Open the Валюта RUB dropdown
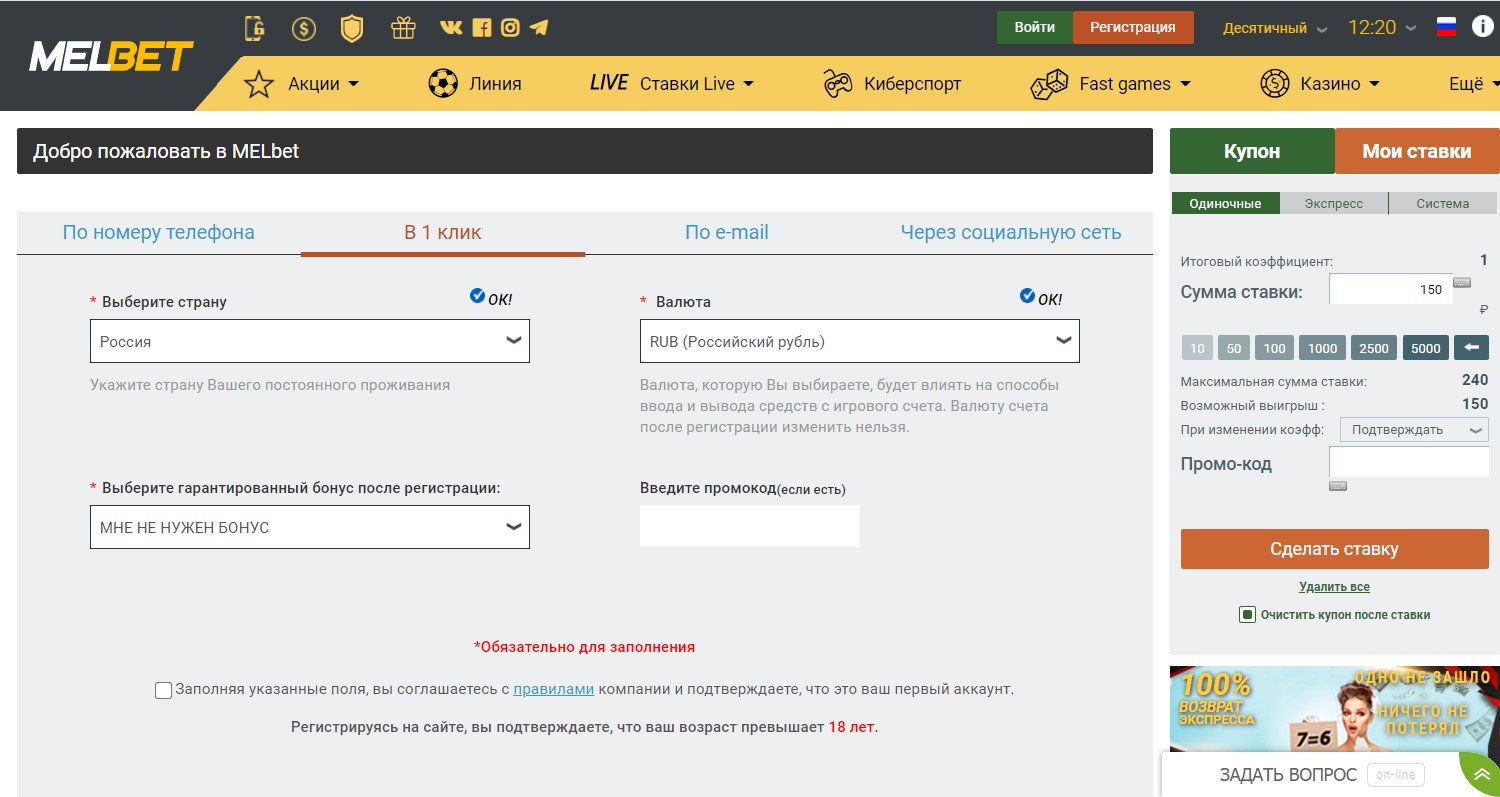1500x797 pixels. pyautogui.click(x=860, y=341)
